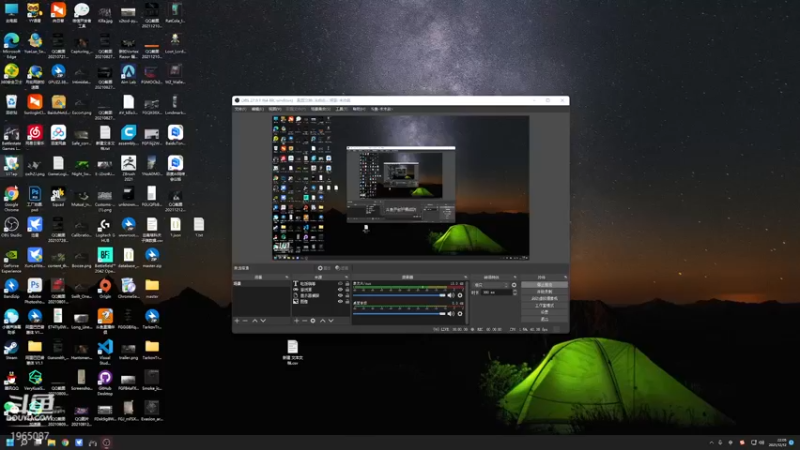Add a new scene with plus button

[x=237, y=320]
